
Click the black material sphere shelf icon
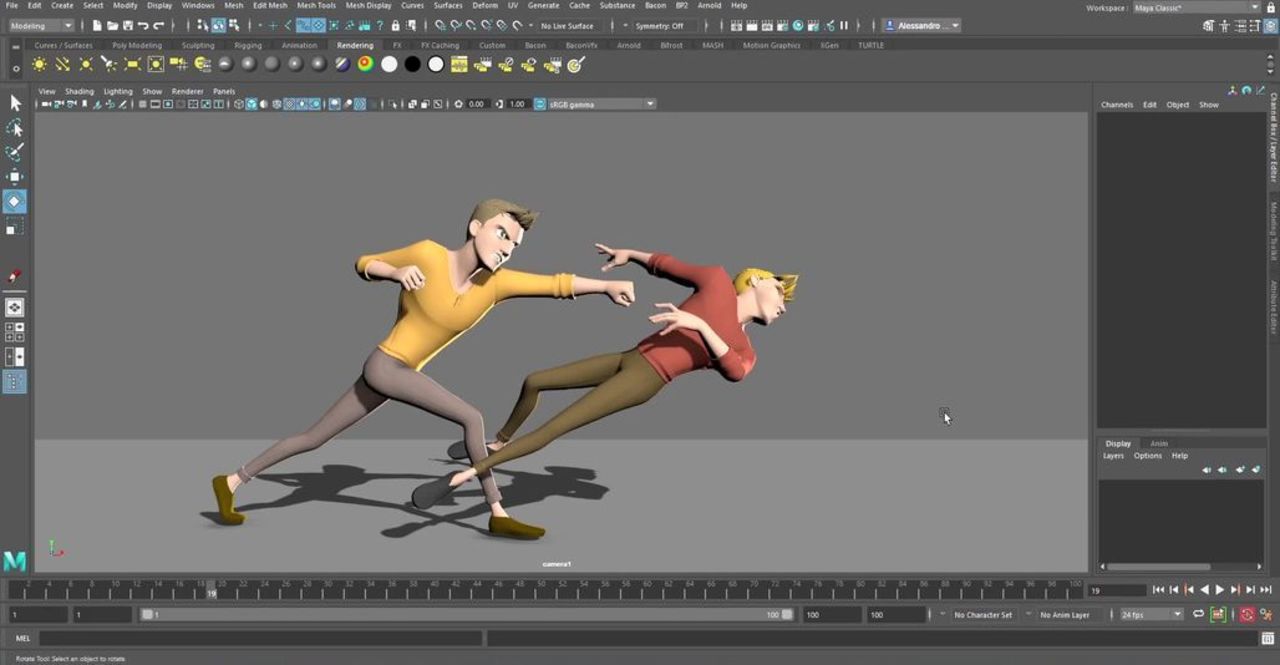pyautogui.click(x=412, y=64)
